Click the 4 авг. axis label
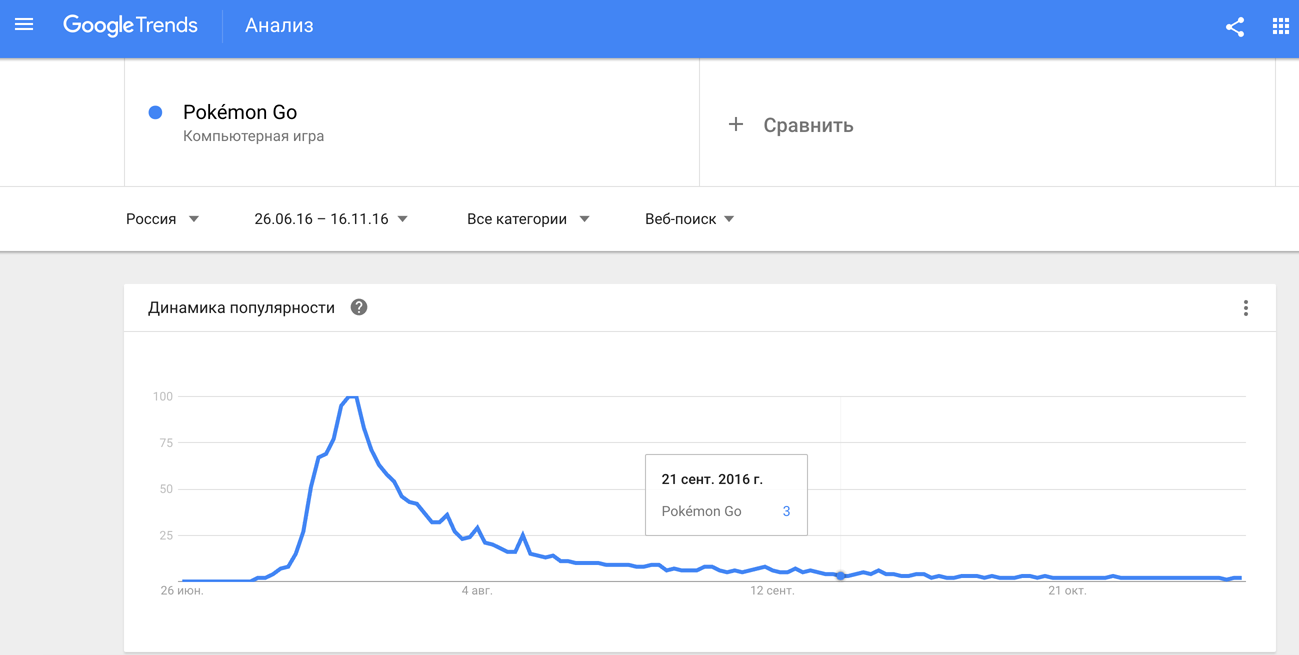The width and height of the screenshot is (1299, 655). [x=477, y=591]
